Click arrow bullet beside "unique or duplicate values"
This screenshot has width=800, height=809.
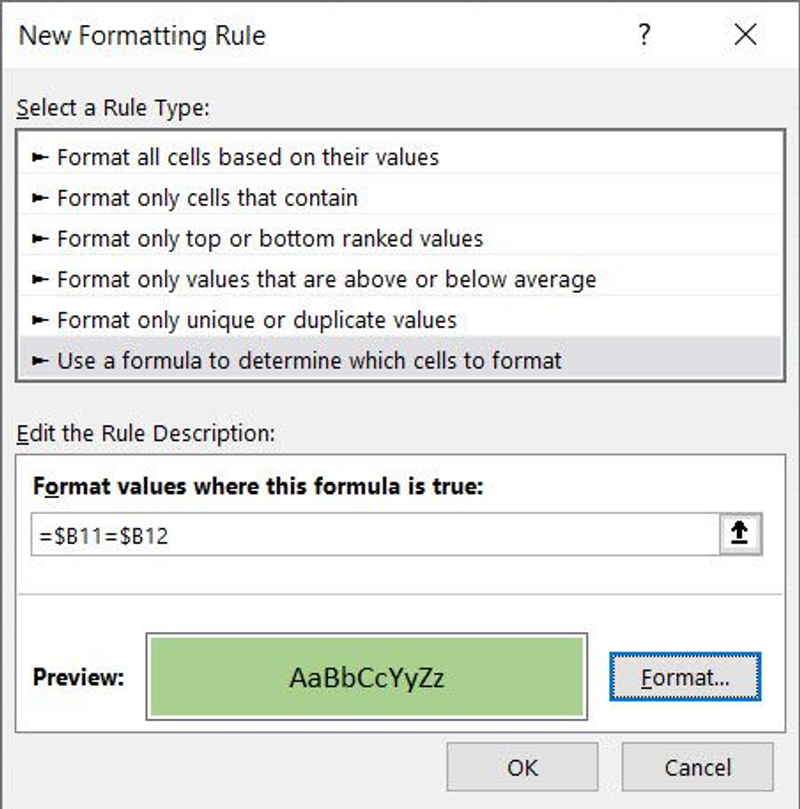point(40,321)
